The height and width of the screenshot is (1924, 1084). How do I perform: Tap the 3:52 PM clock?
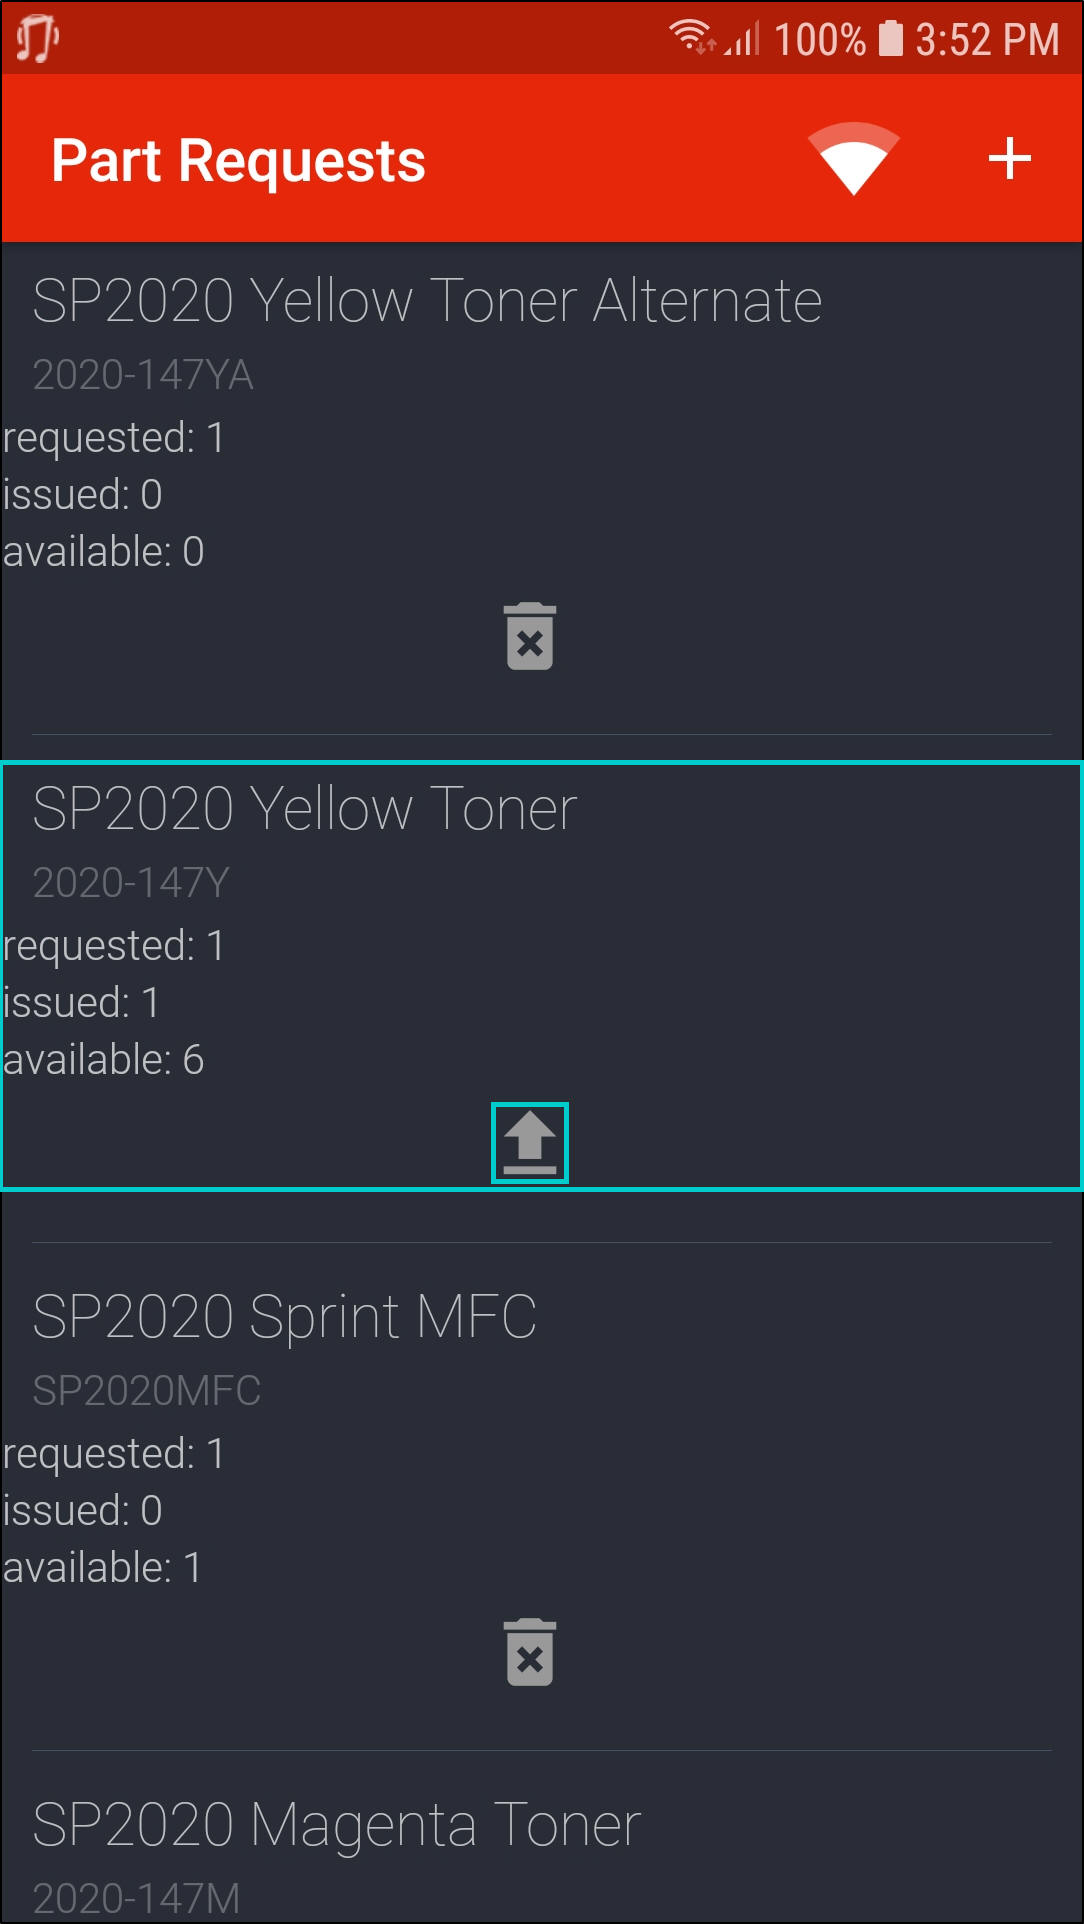(x=987, y=40)
